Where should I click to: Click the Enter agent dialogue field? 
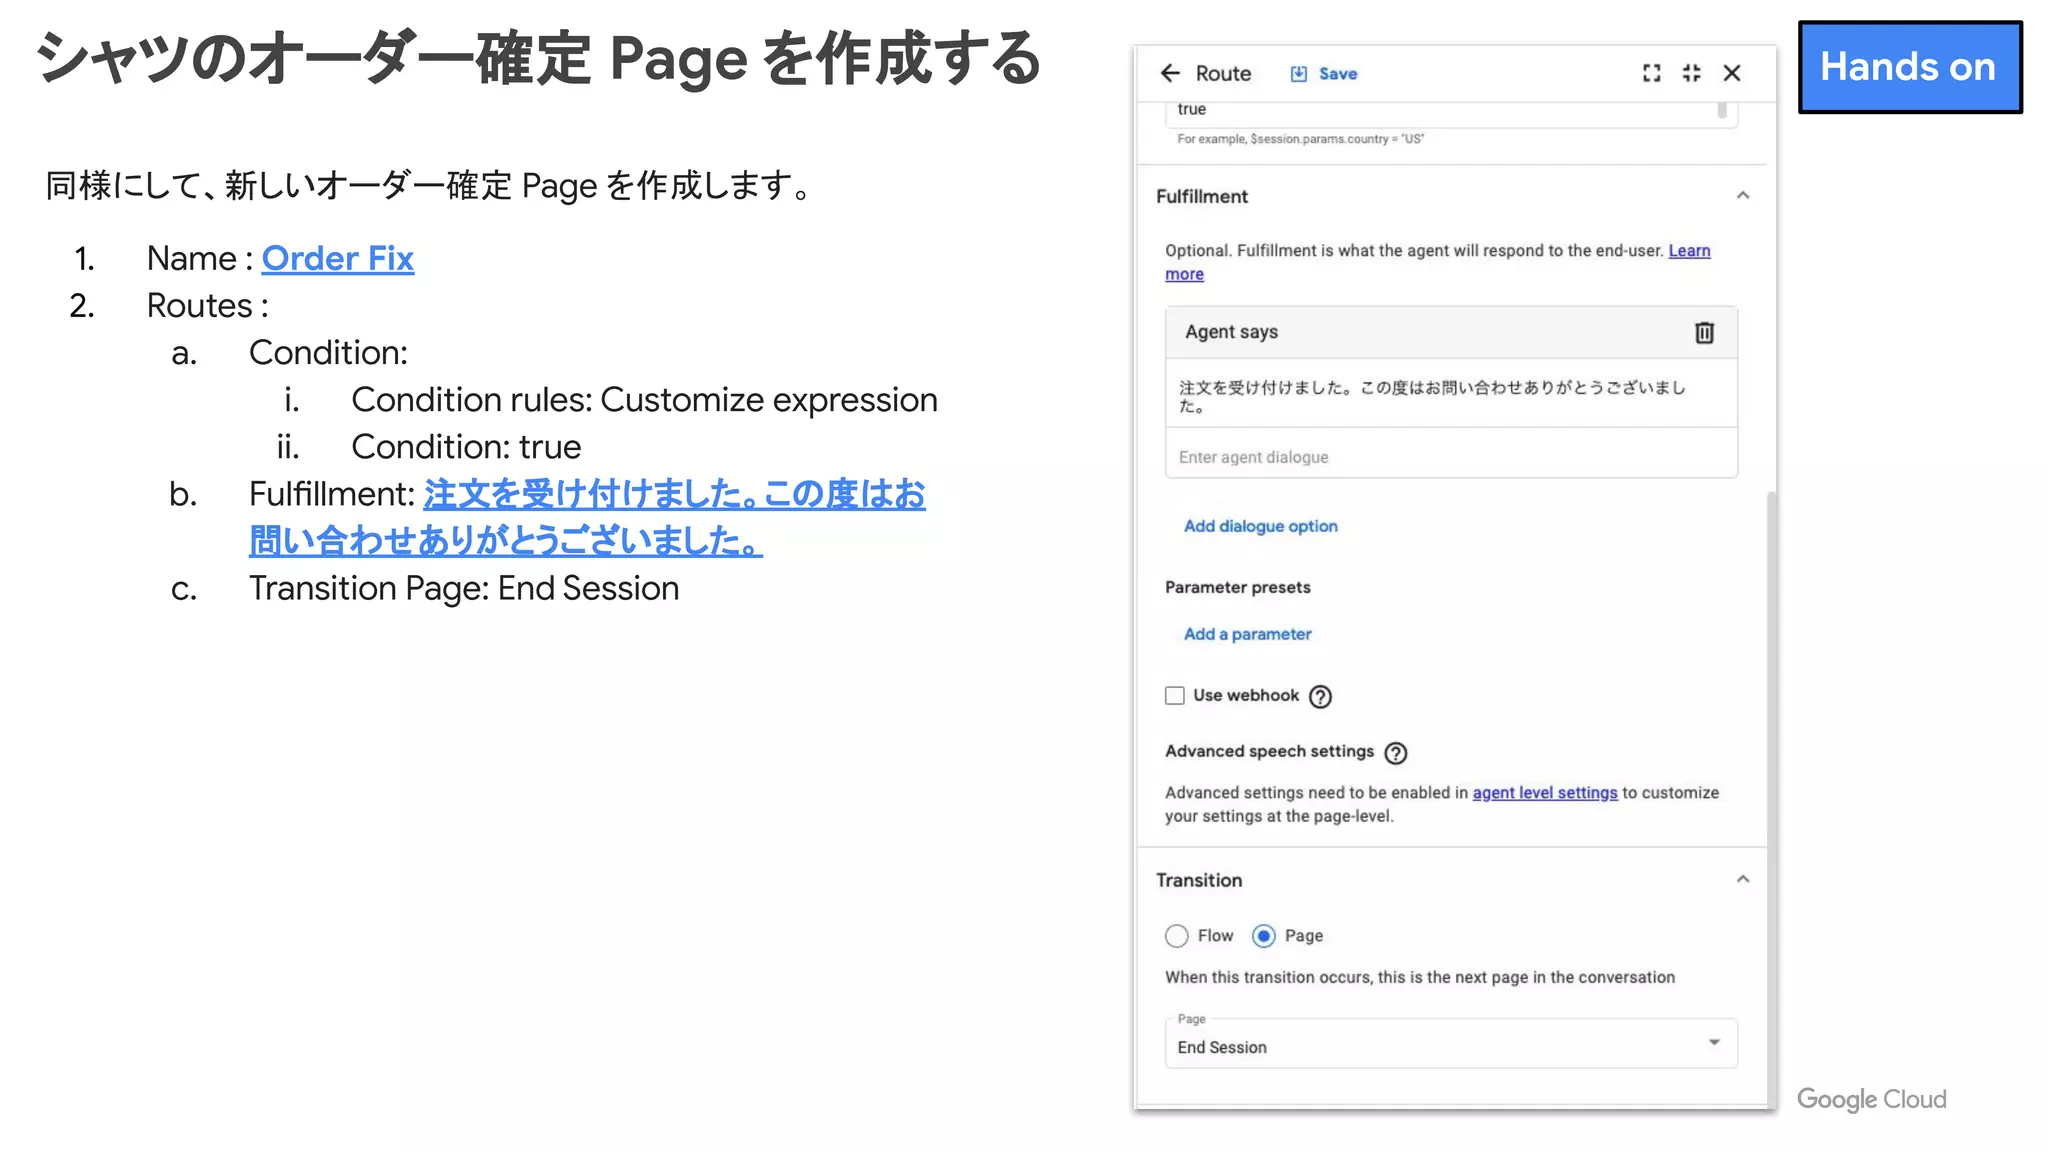tap(1451, 456)
